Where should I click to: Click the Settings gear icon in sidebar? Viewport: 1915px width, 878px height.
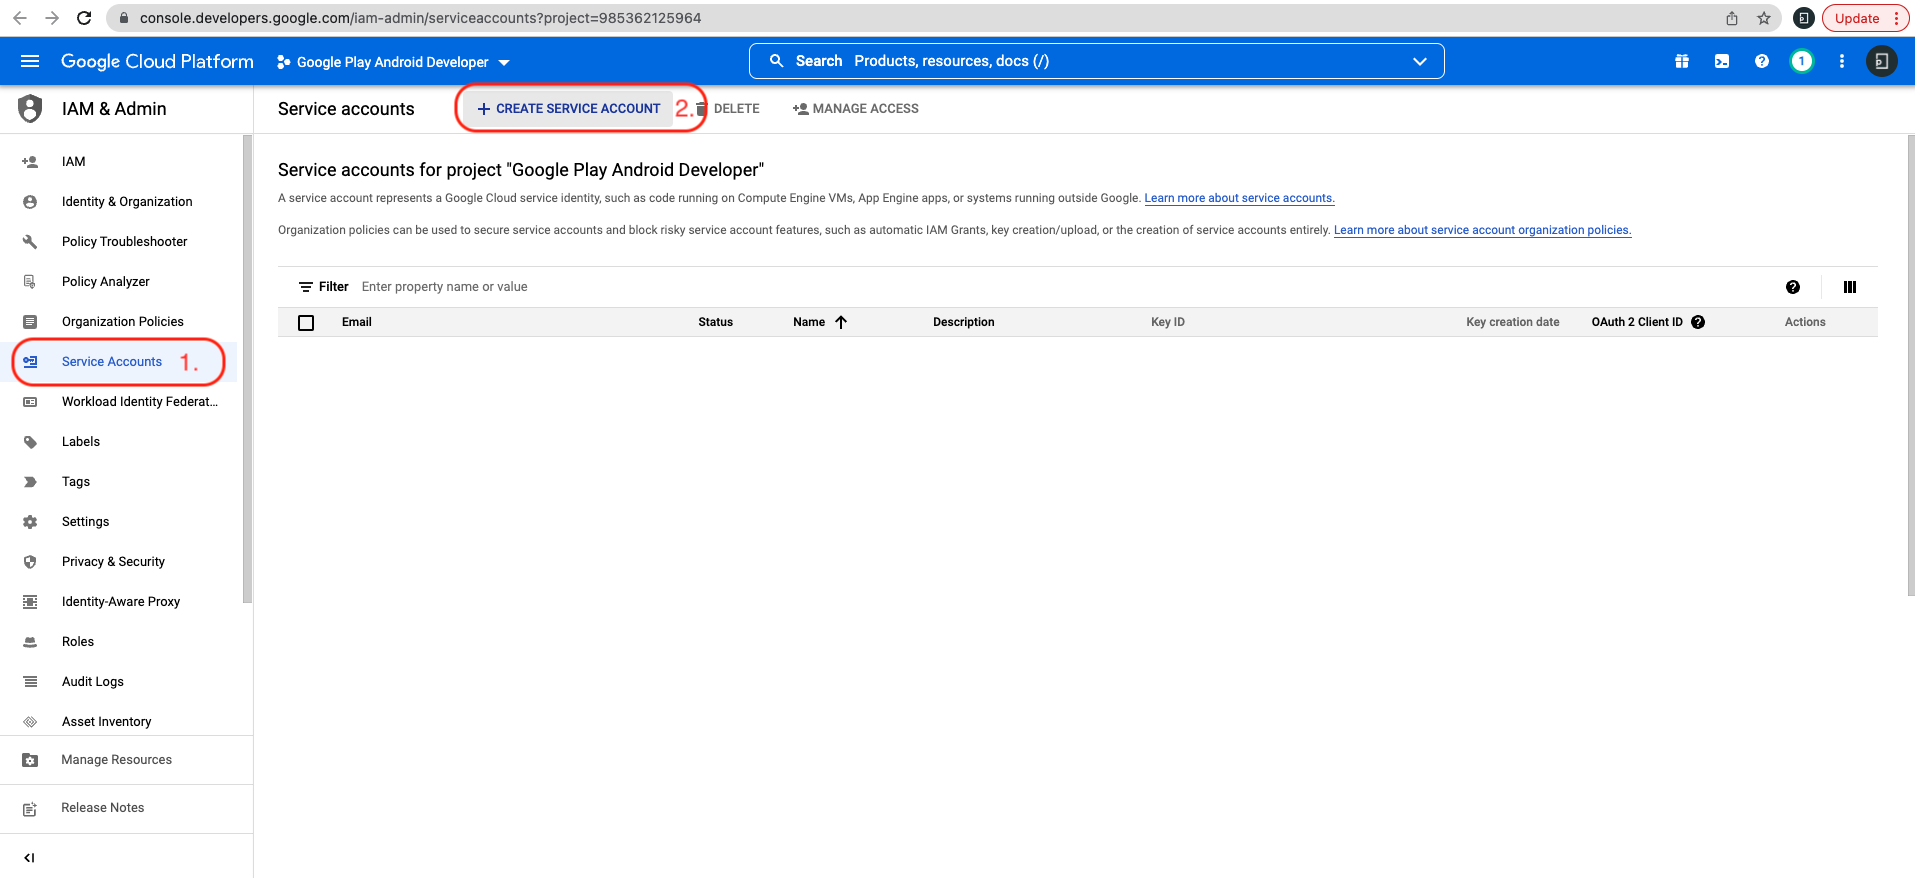click(30, 521)
